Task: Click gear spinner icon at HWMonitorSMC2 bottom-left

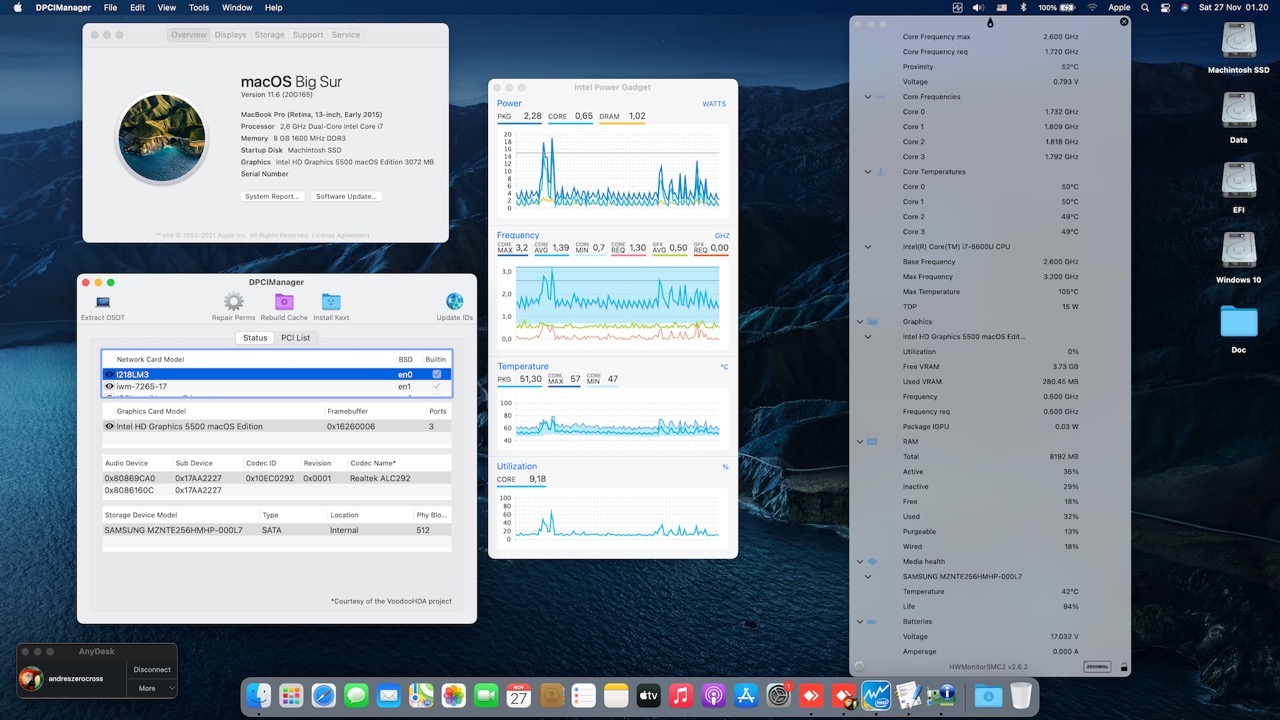Action: pyautogui.click(x=858, y=666)
